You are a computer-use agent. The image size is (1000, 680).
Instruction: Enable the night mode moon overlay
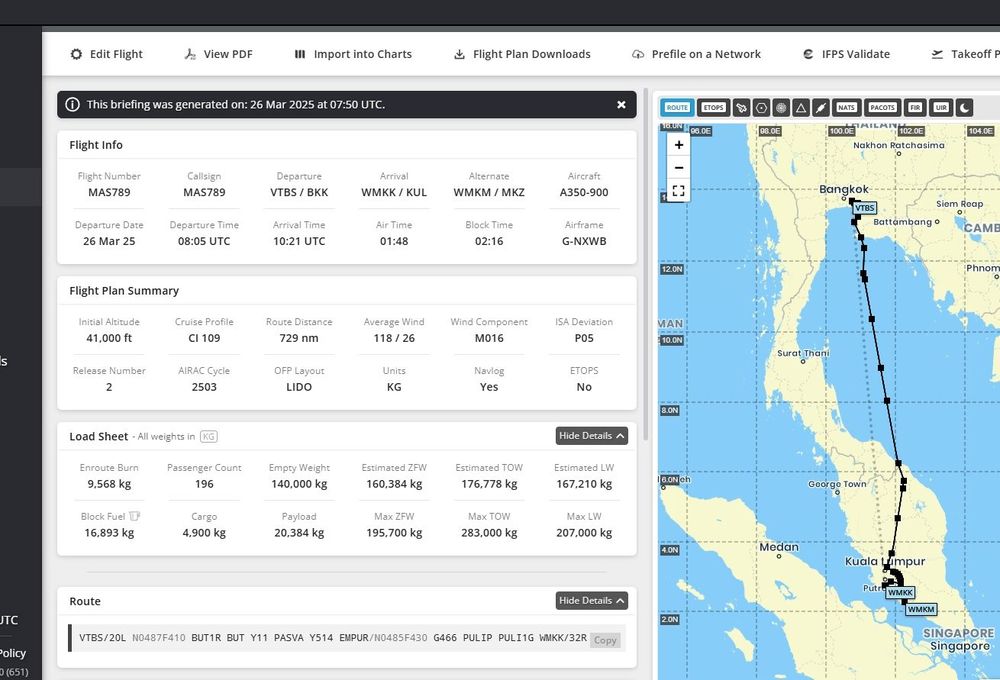(965, 107)
